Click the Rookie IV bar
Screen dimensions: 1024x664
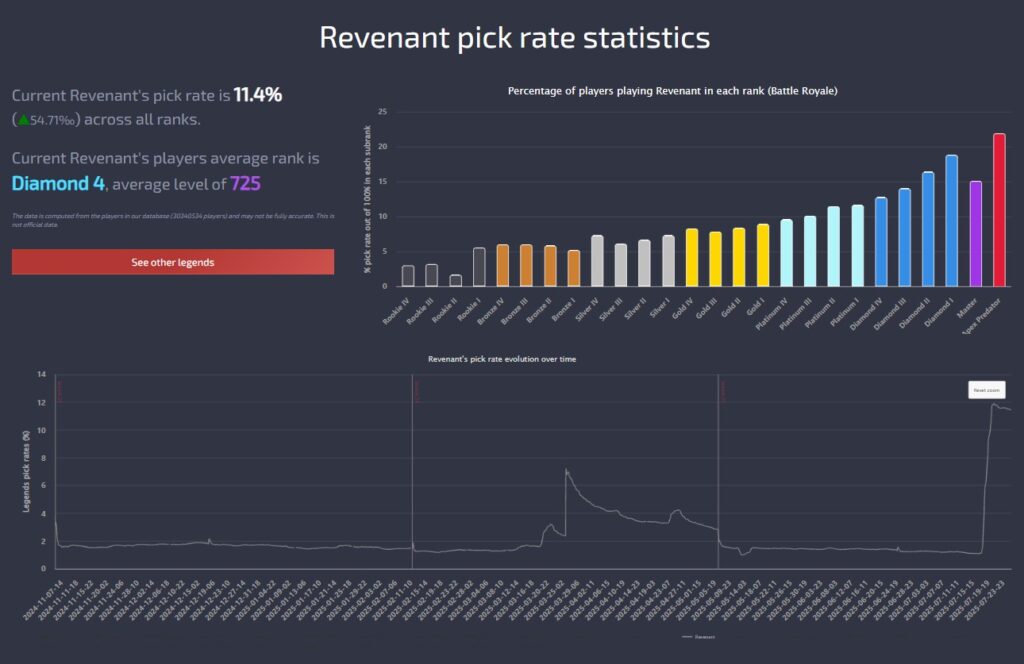(x=408, y=276)
